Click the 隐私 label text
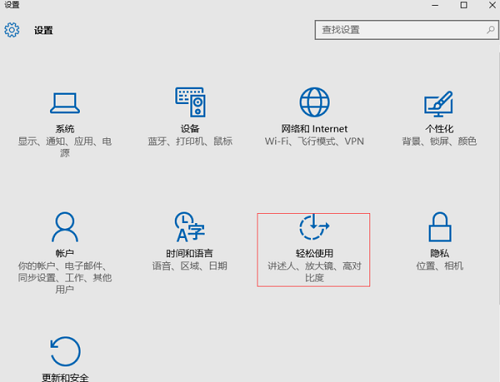The image size is (500, 382). [x=439, y=253]
